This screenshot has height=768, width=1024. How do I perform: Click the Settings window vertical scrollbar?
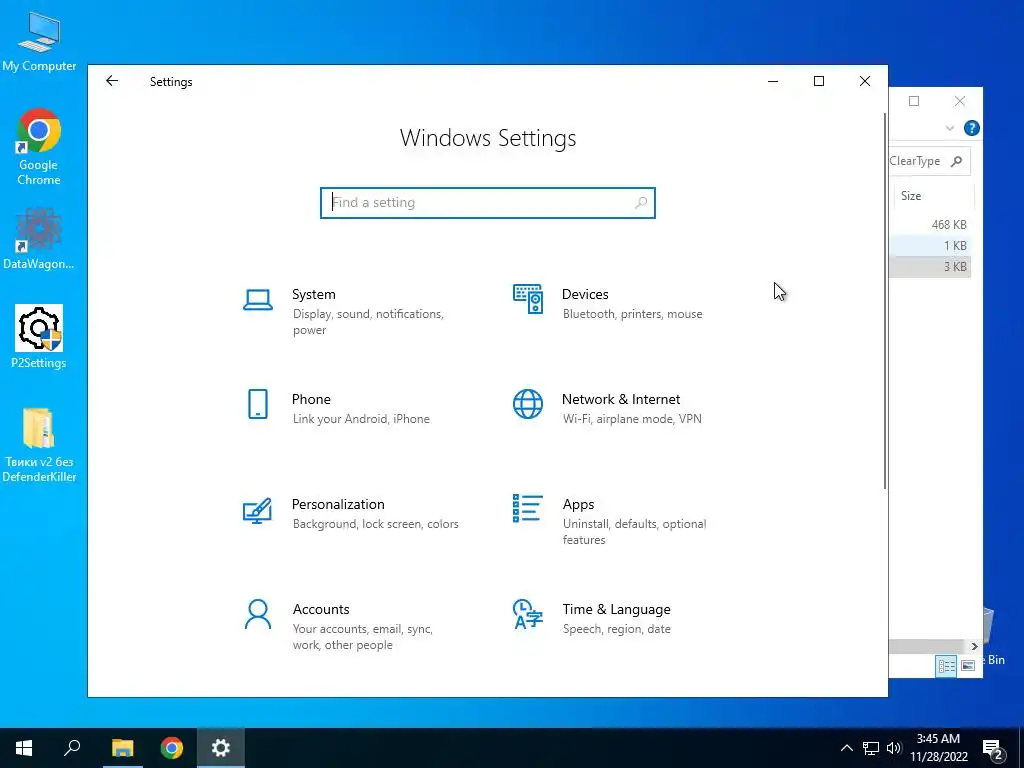pos(885,300)
